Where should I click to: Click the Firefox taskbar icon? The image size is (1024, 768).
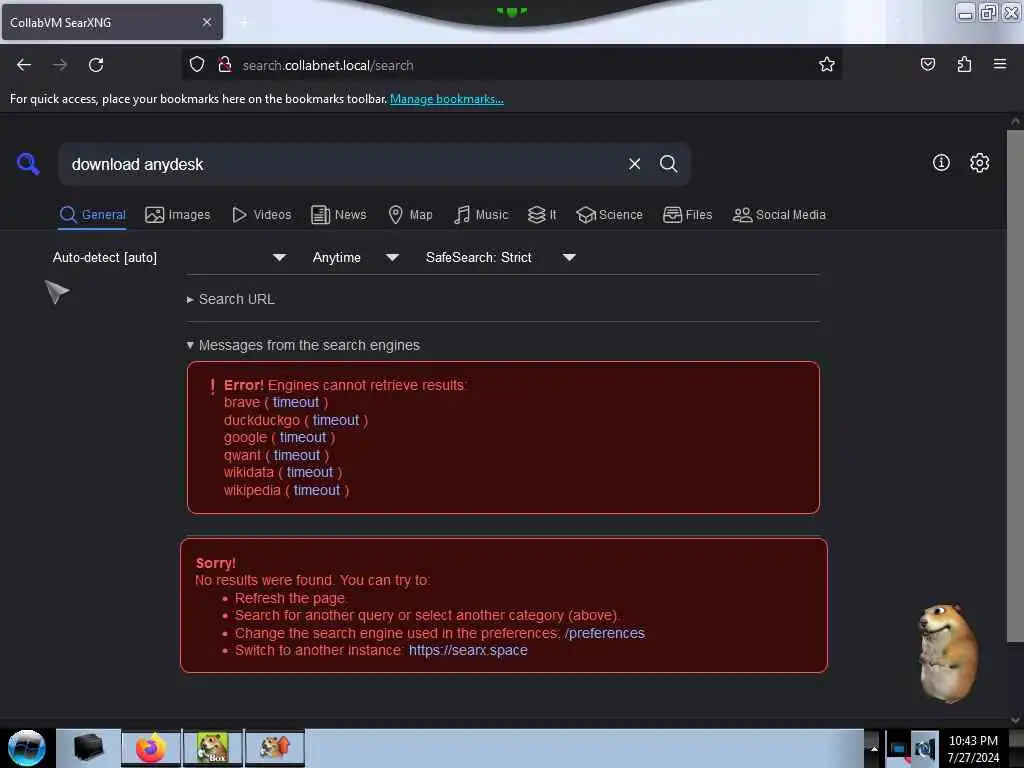click(150, 748)
